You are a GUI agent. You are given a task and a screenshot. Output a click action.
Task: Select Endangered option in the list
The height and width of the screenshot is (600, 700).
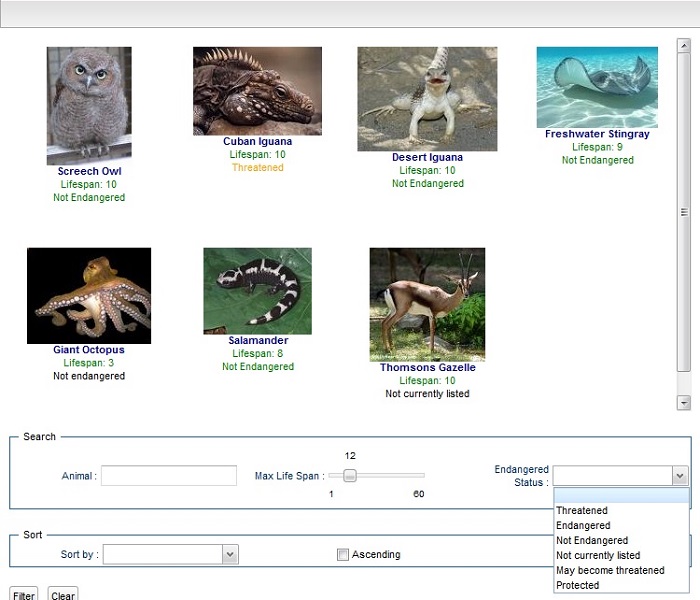click(x=583, y=526)
